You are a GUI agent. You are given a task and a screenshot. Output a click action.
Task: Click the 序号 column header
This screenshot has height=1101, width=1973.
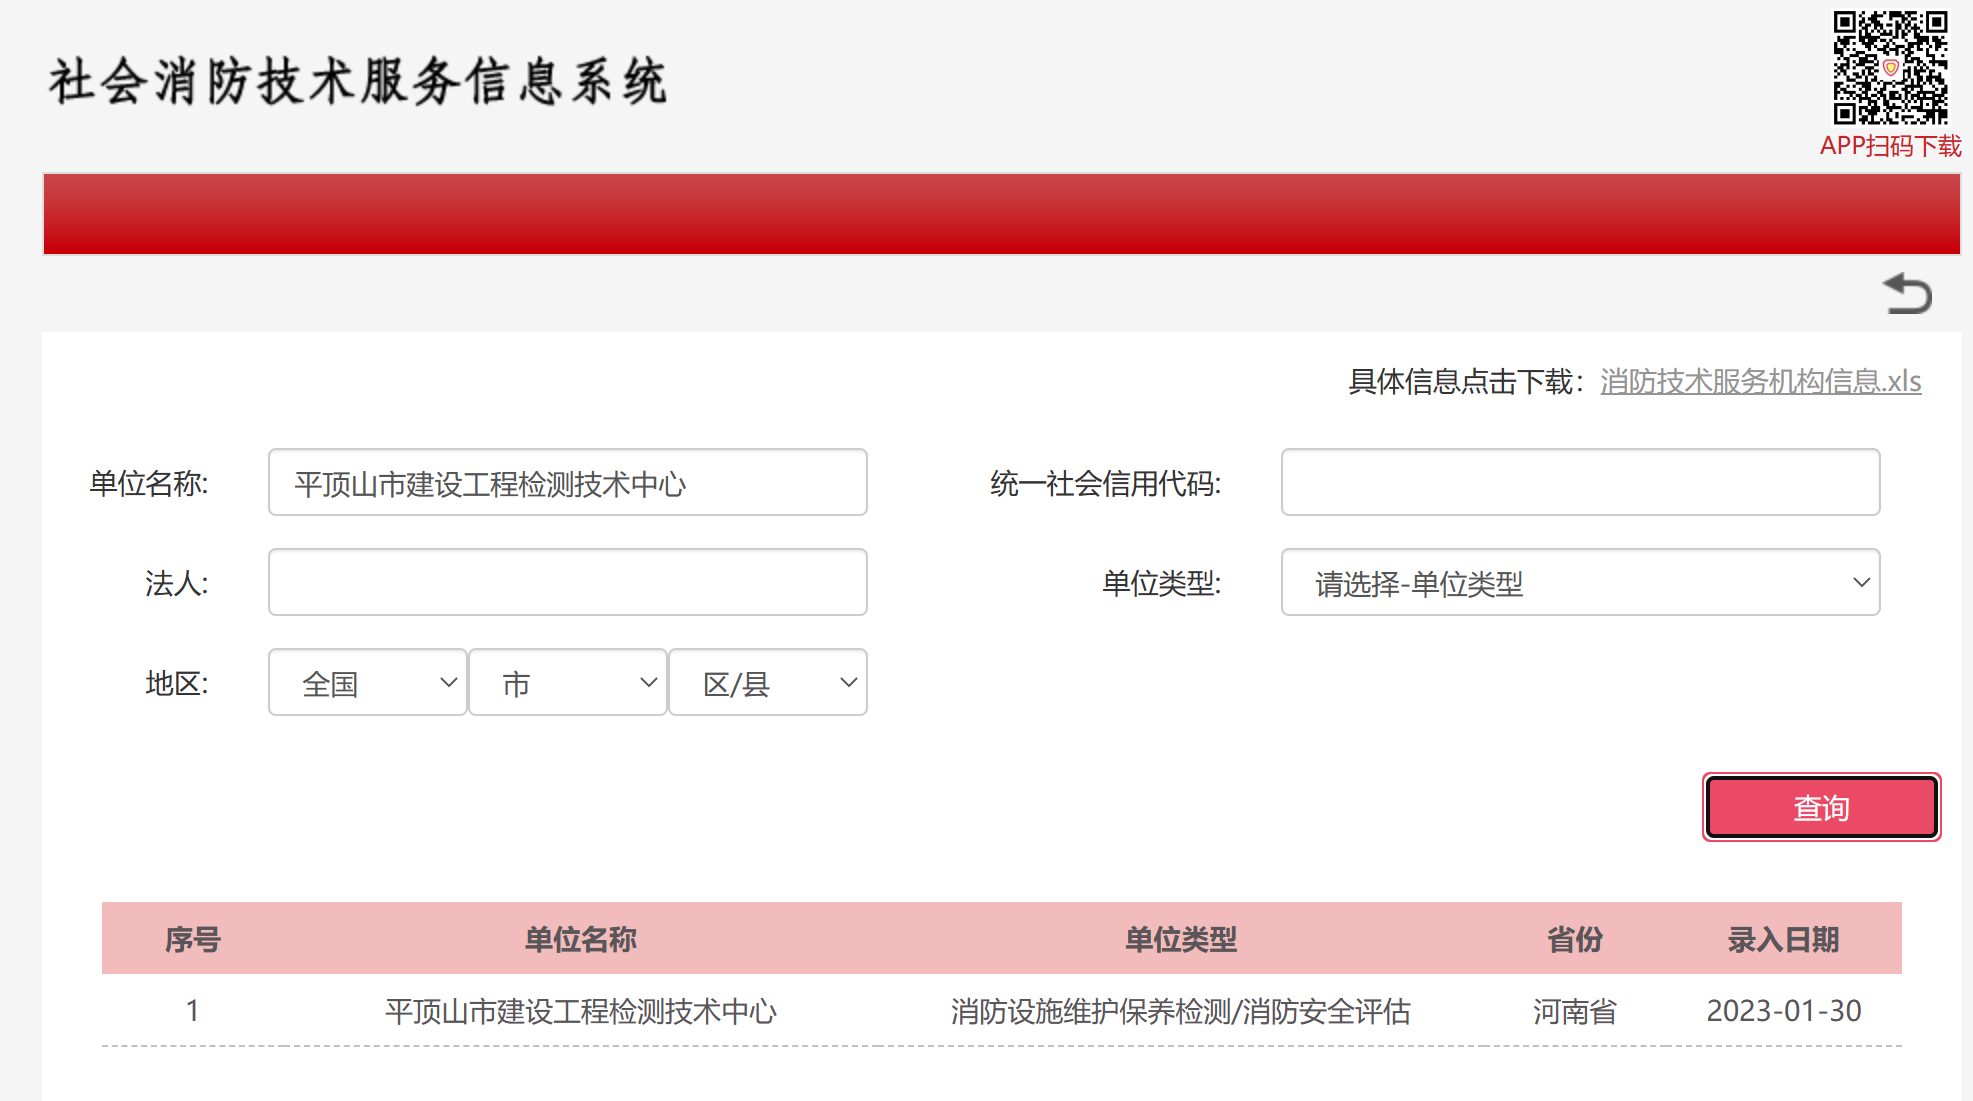point(192,939)
